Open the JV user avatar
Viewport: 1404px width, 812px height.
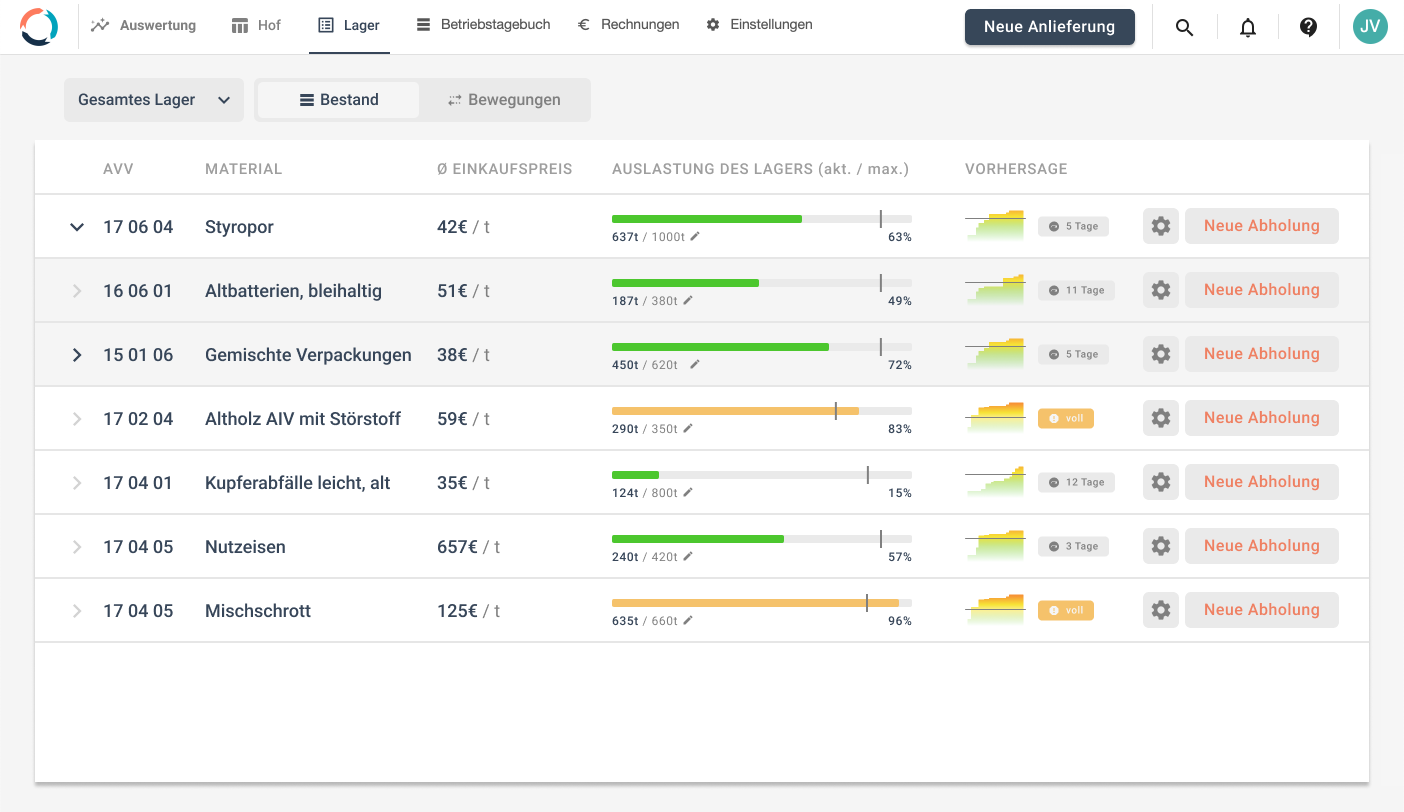(x=1370, y=27)
